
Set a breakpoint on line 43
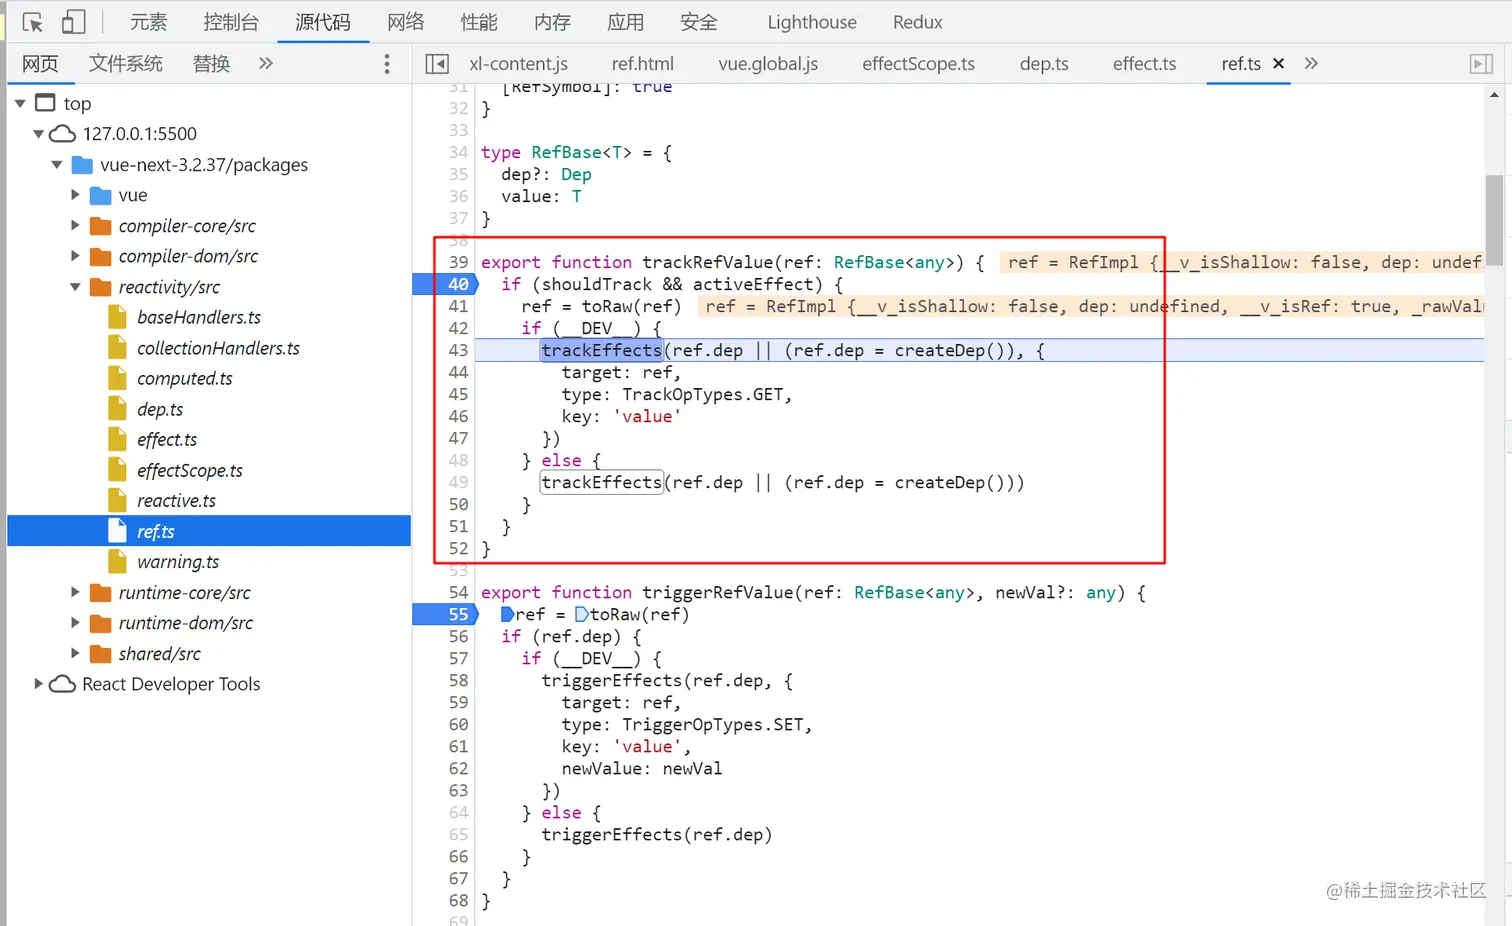(x=458, y=350)
